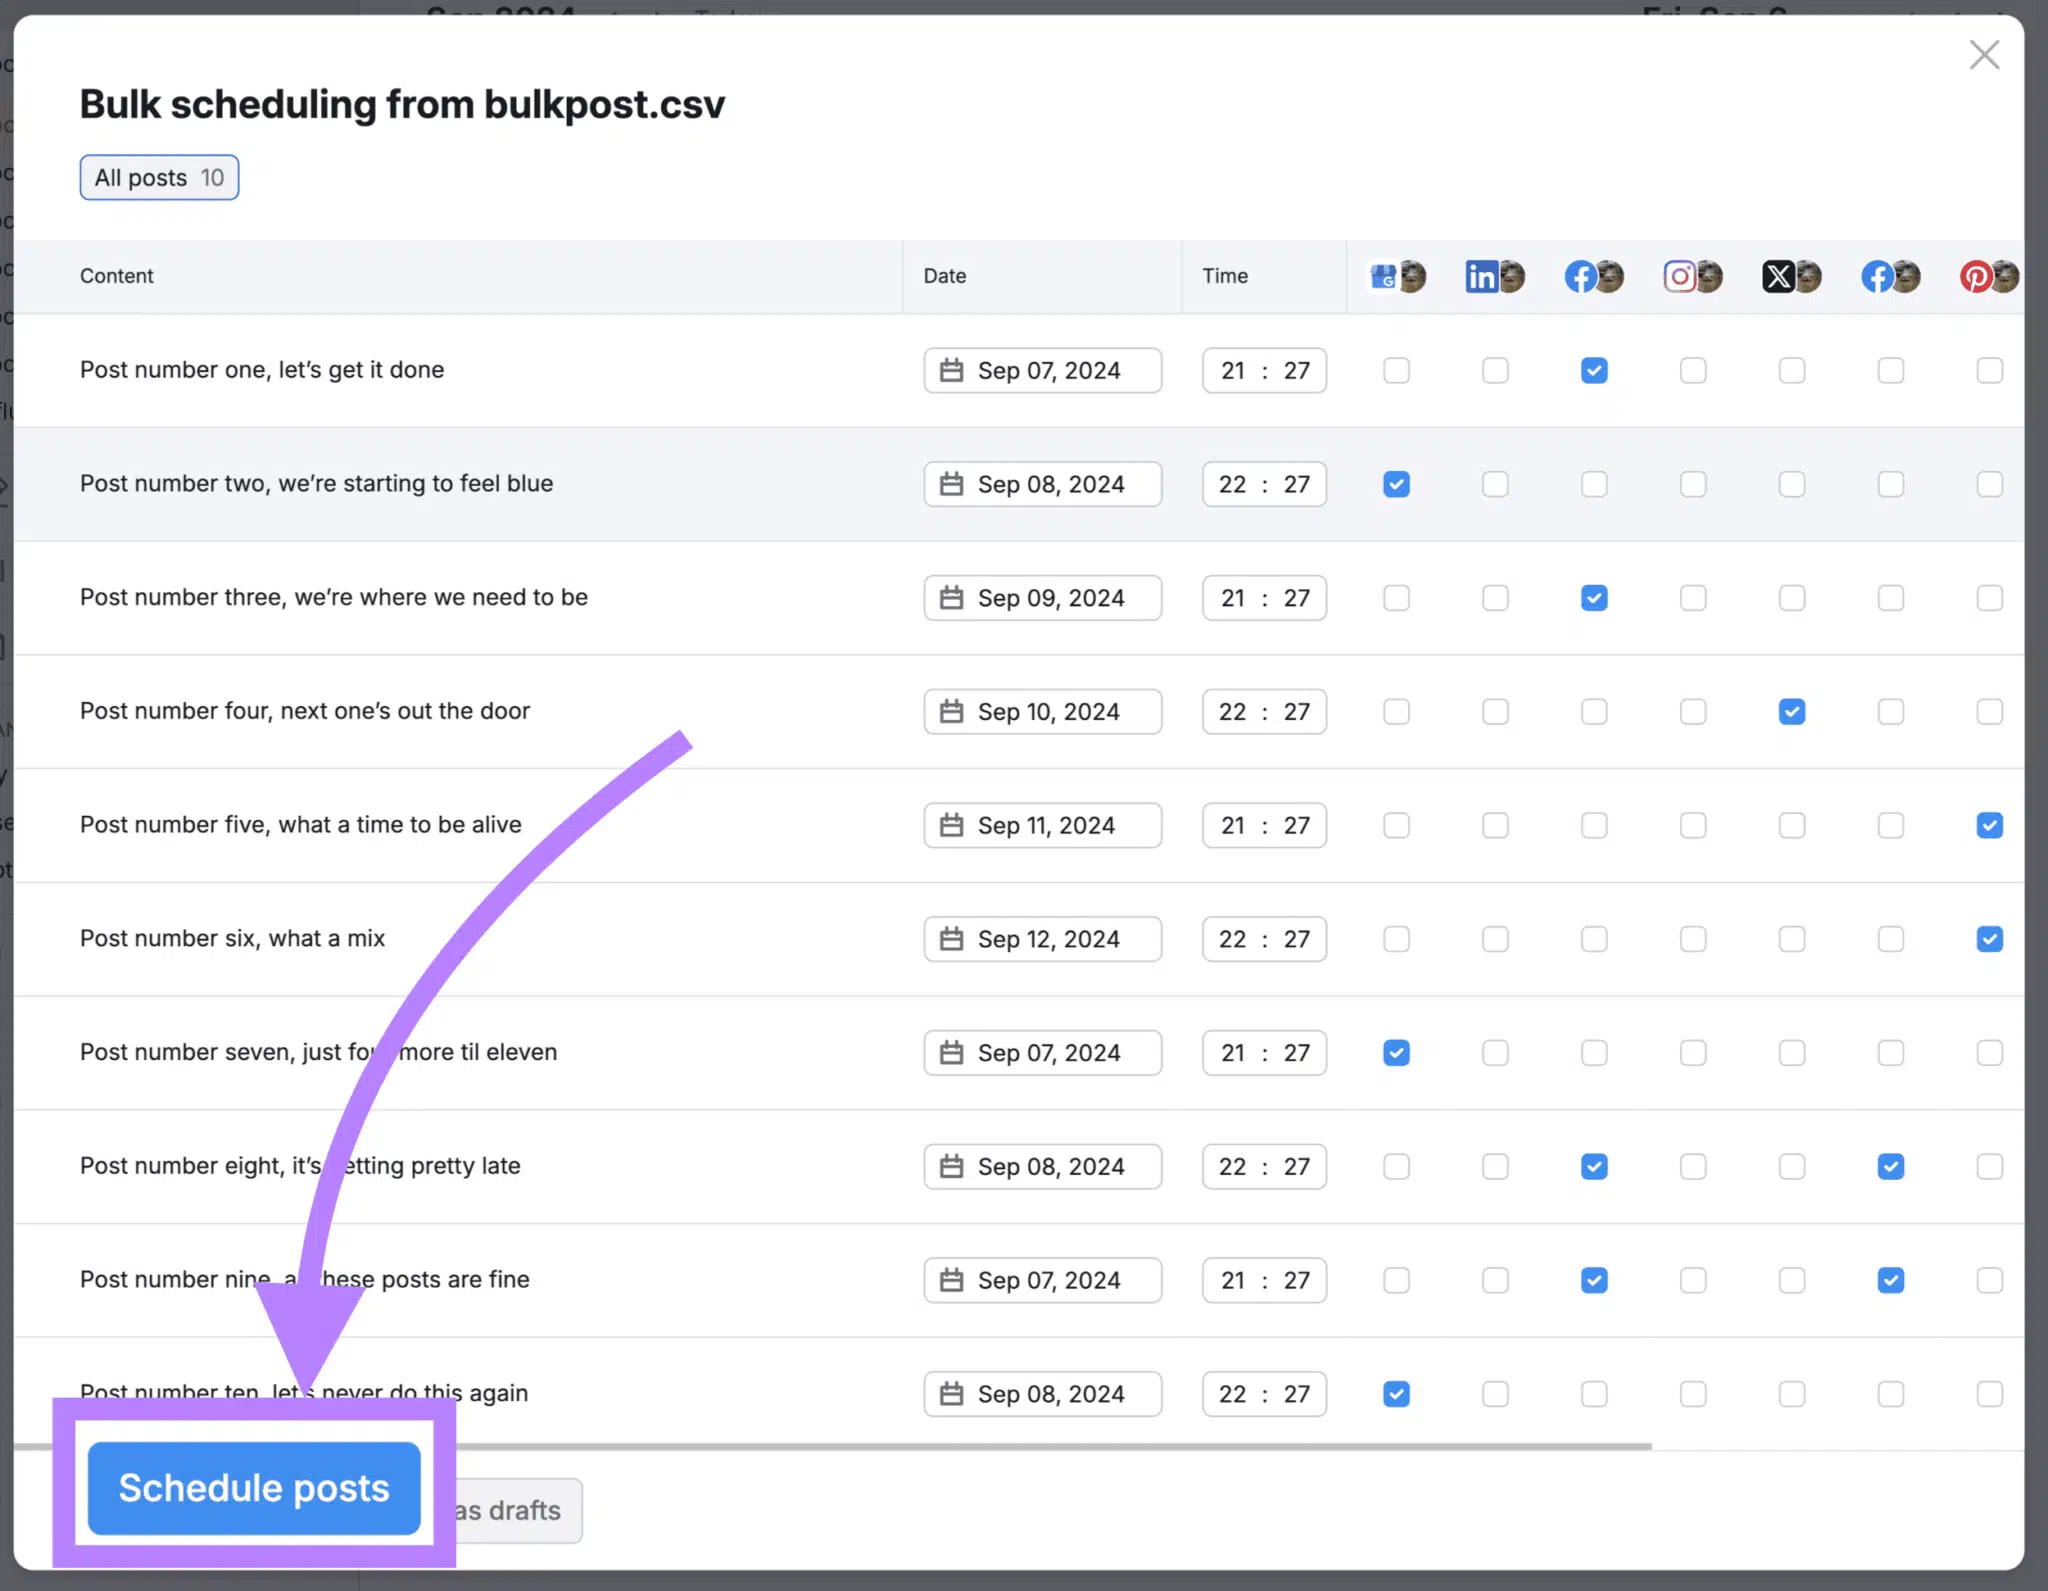Image resolution: width=2048 pixels, height=1591 pixels.
Task: Click the partially hidden Save as drafts button
Action: (x=517, y=1511)
